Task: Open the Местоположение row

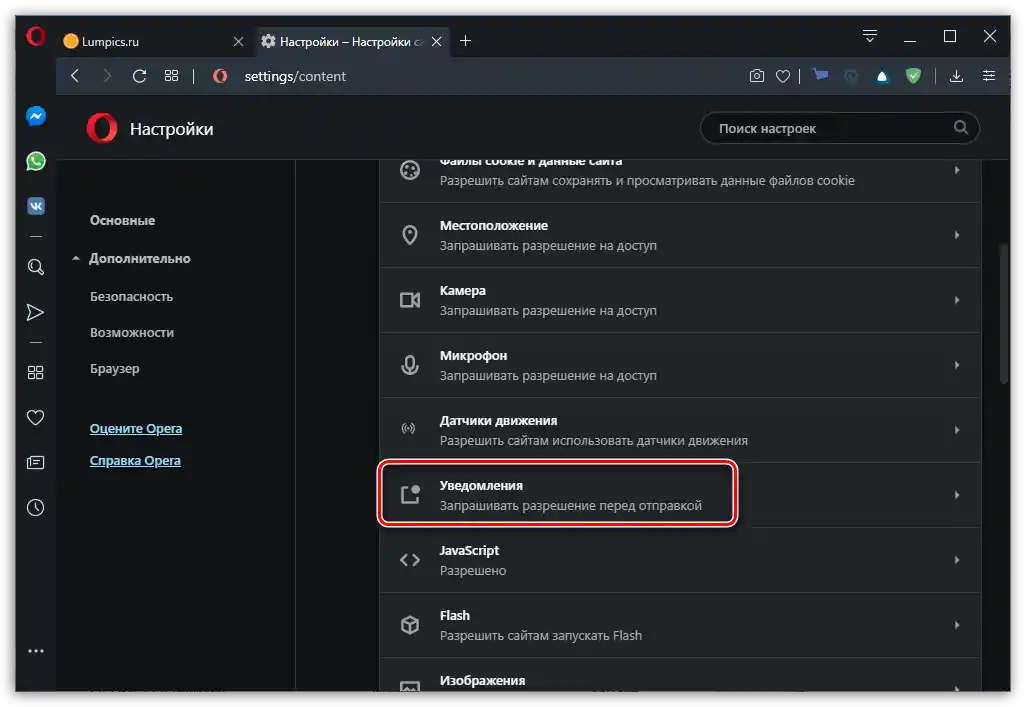Action: click(680, 235)
